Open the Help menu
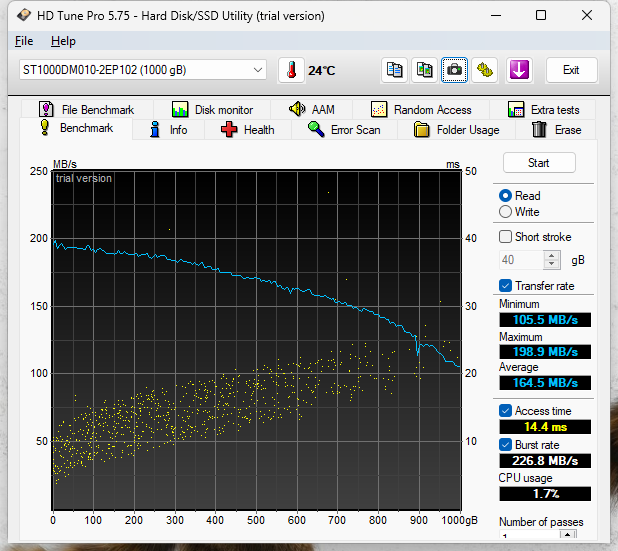618x551 pixels. pos(63,41)
